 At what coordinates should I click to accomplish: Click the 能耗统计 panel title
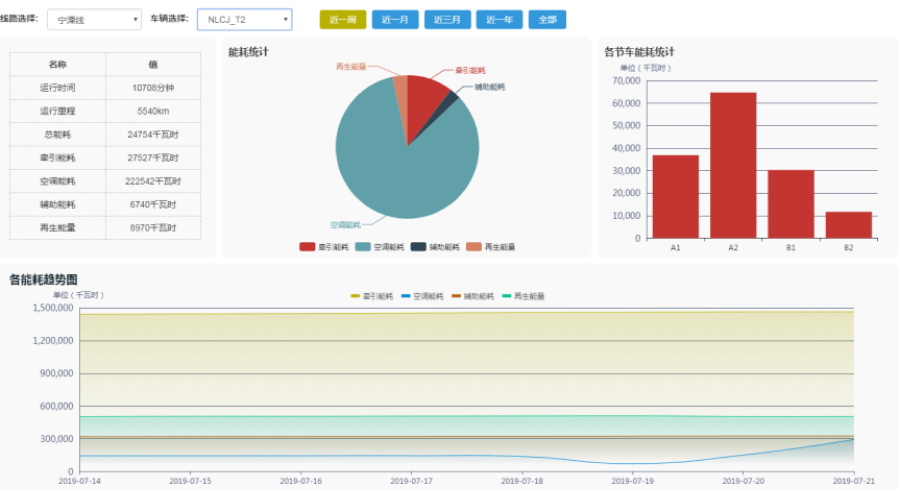point(249,52)
